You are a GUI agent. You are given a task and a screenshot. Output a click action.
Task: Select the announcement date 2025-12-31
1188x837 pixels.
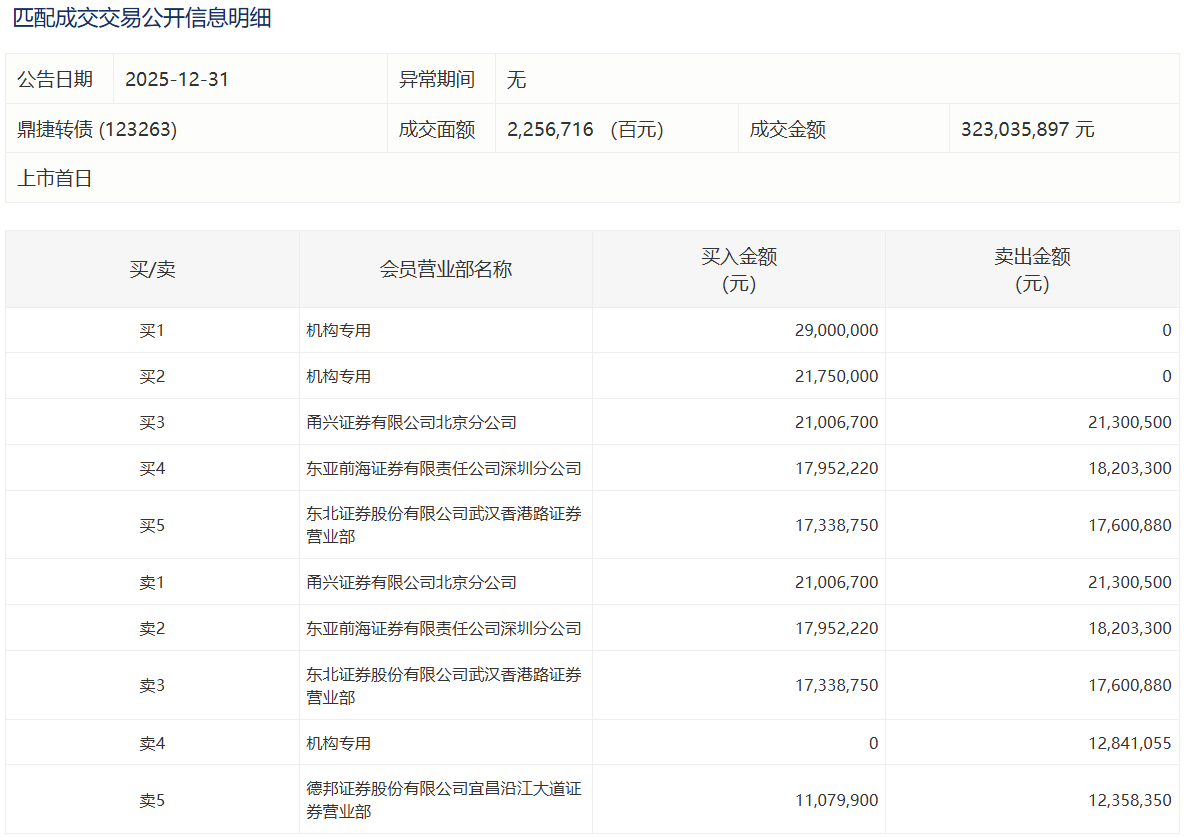click(x=177, y=79)
